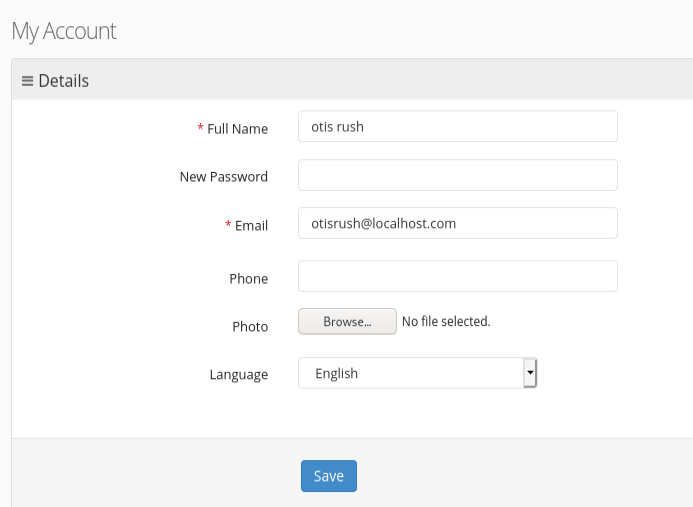This screenshot has width=693, height=507.
Task: Click the Phone label text
Action: tap(248, 279)
